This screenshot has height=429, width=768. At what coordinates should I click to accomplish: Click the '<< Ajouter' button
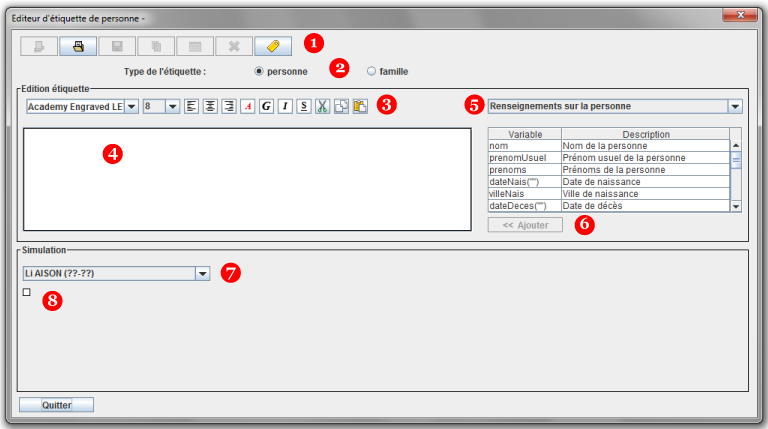525,225
